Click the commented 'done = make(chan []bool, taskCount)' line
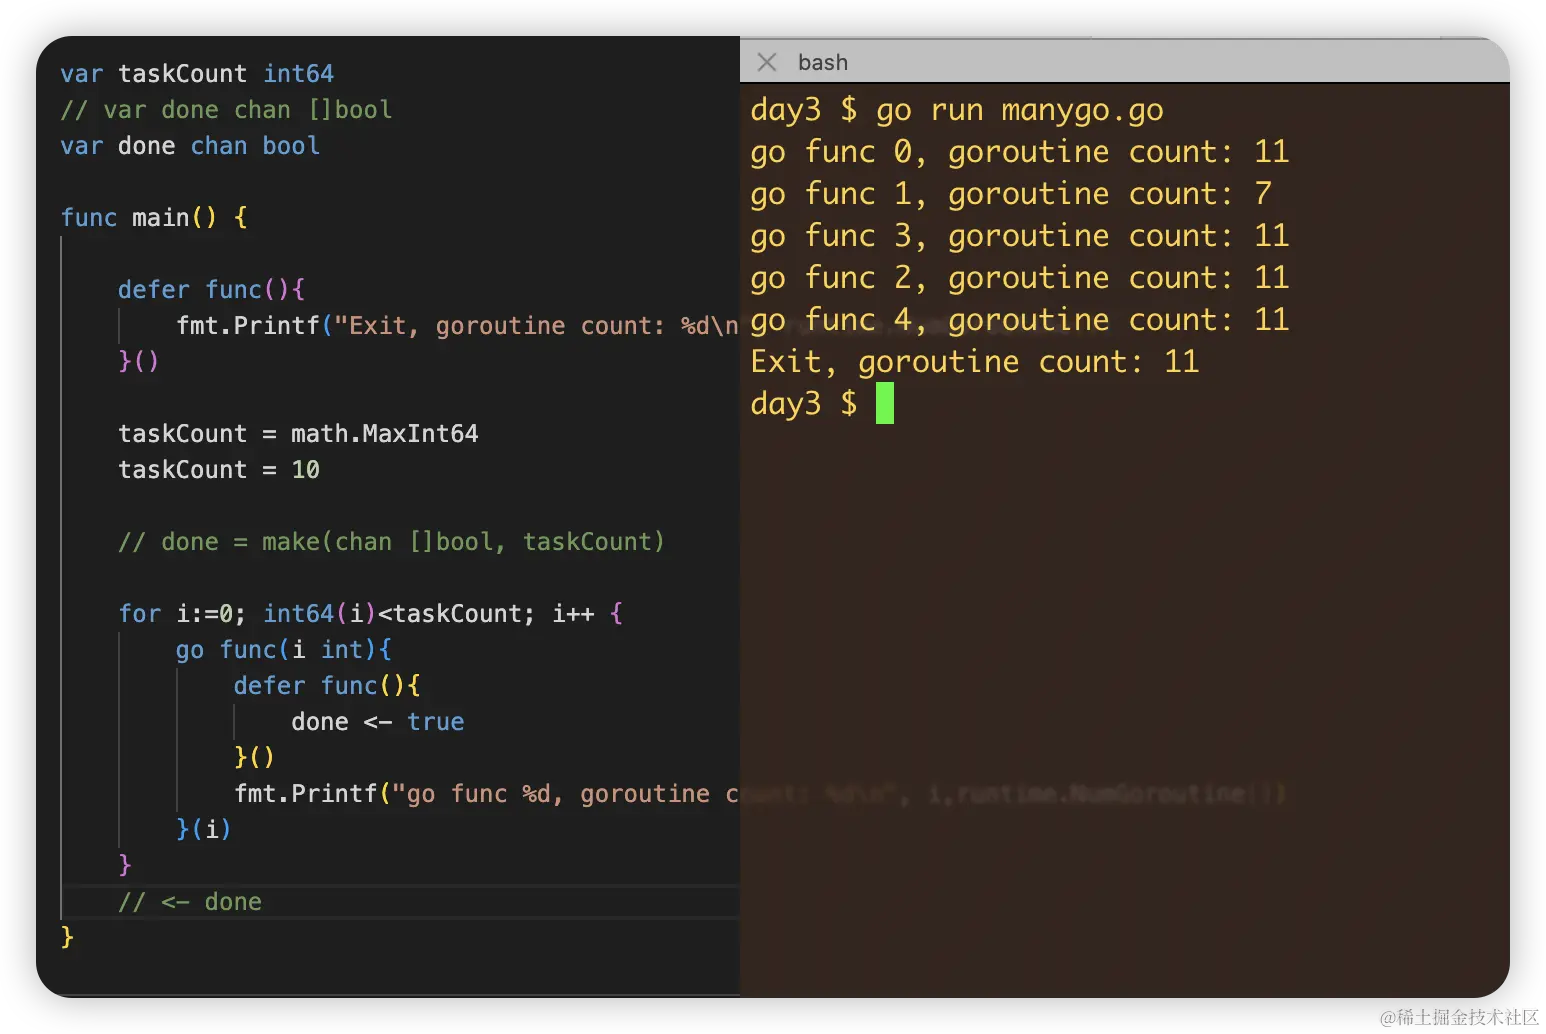1546x1034 pixels. point(391,542)
